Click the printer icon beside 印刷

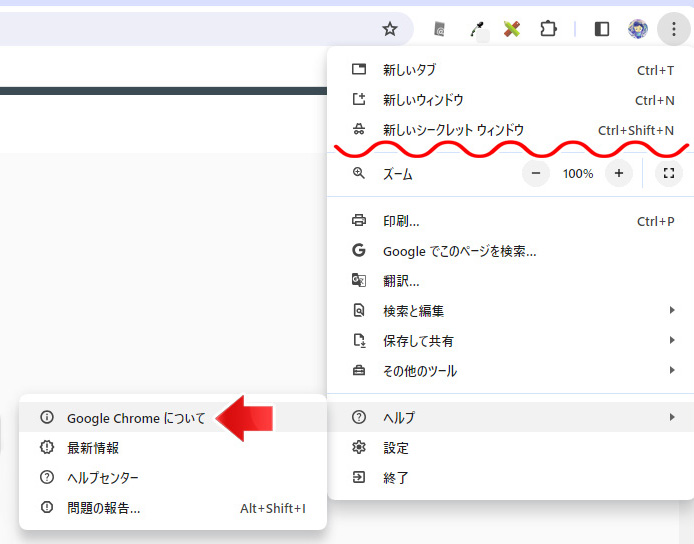coord(359,220)
